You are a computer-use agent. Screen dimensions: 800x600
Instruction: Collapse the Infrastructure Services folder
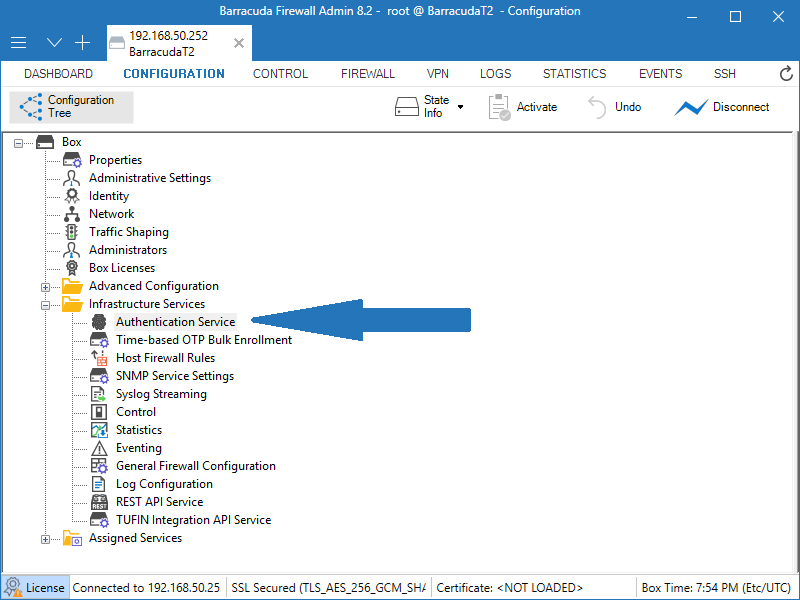45,305
